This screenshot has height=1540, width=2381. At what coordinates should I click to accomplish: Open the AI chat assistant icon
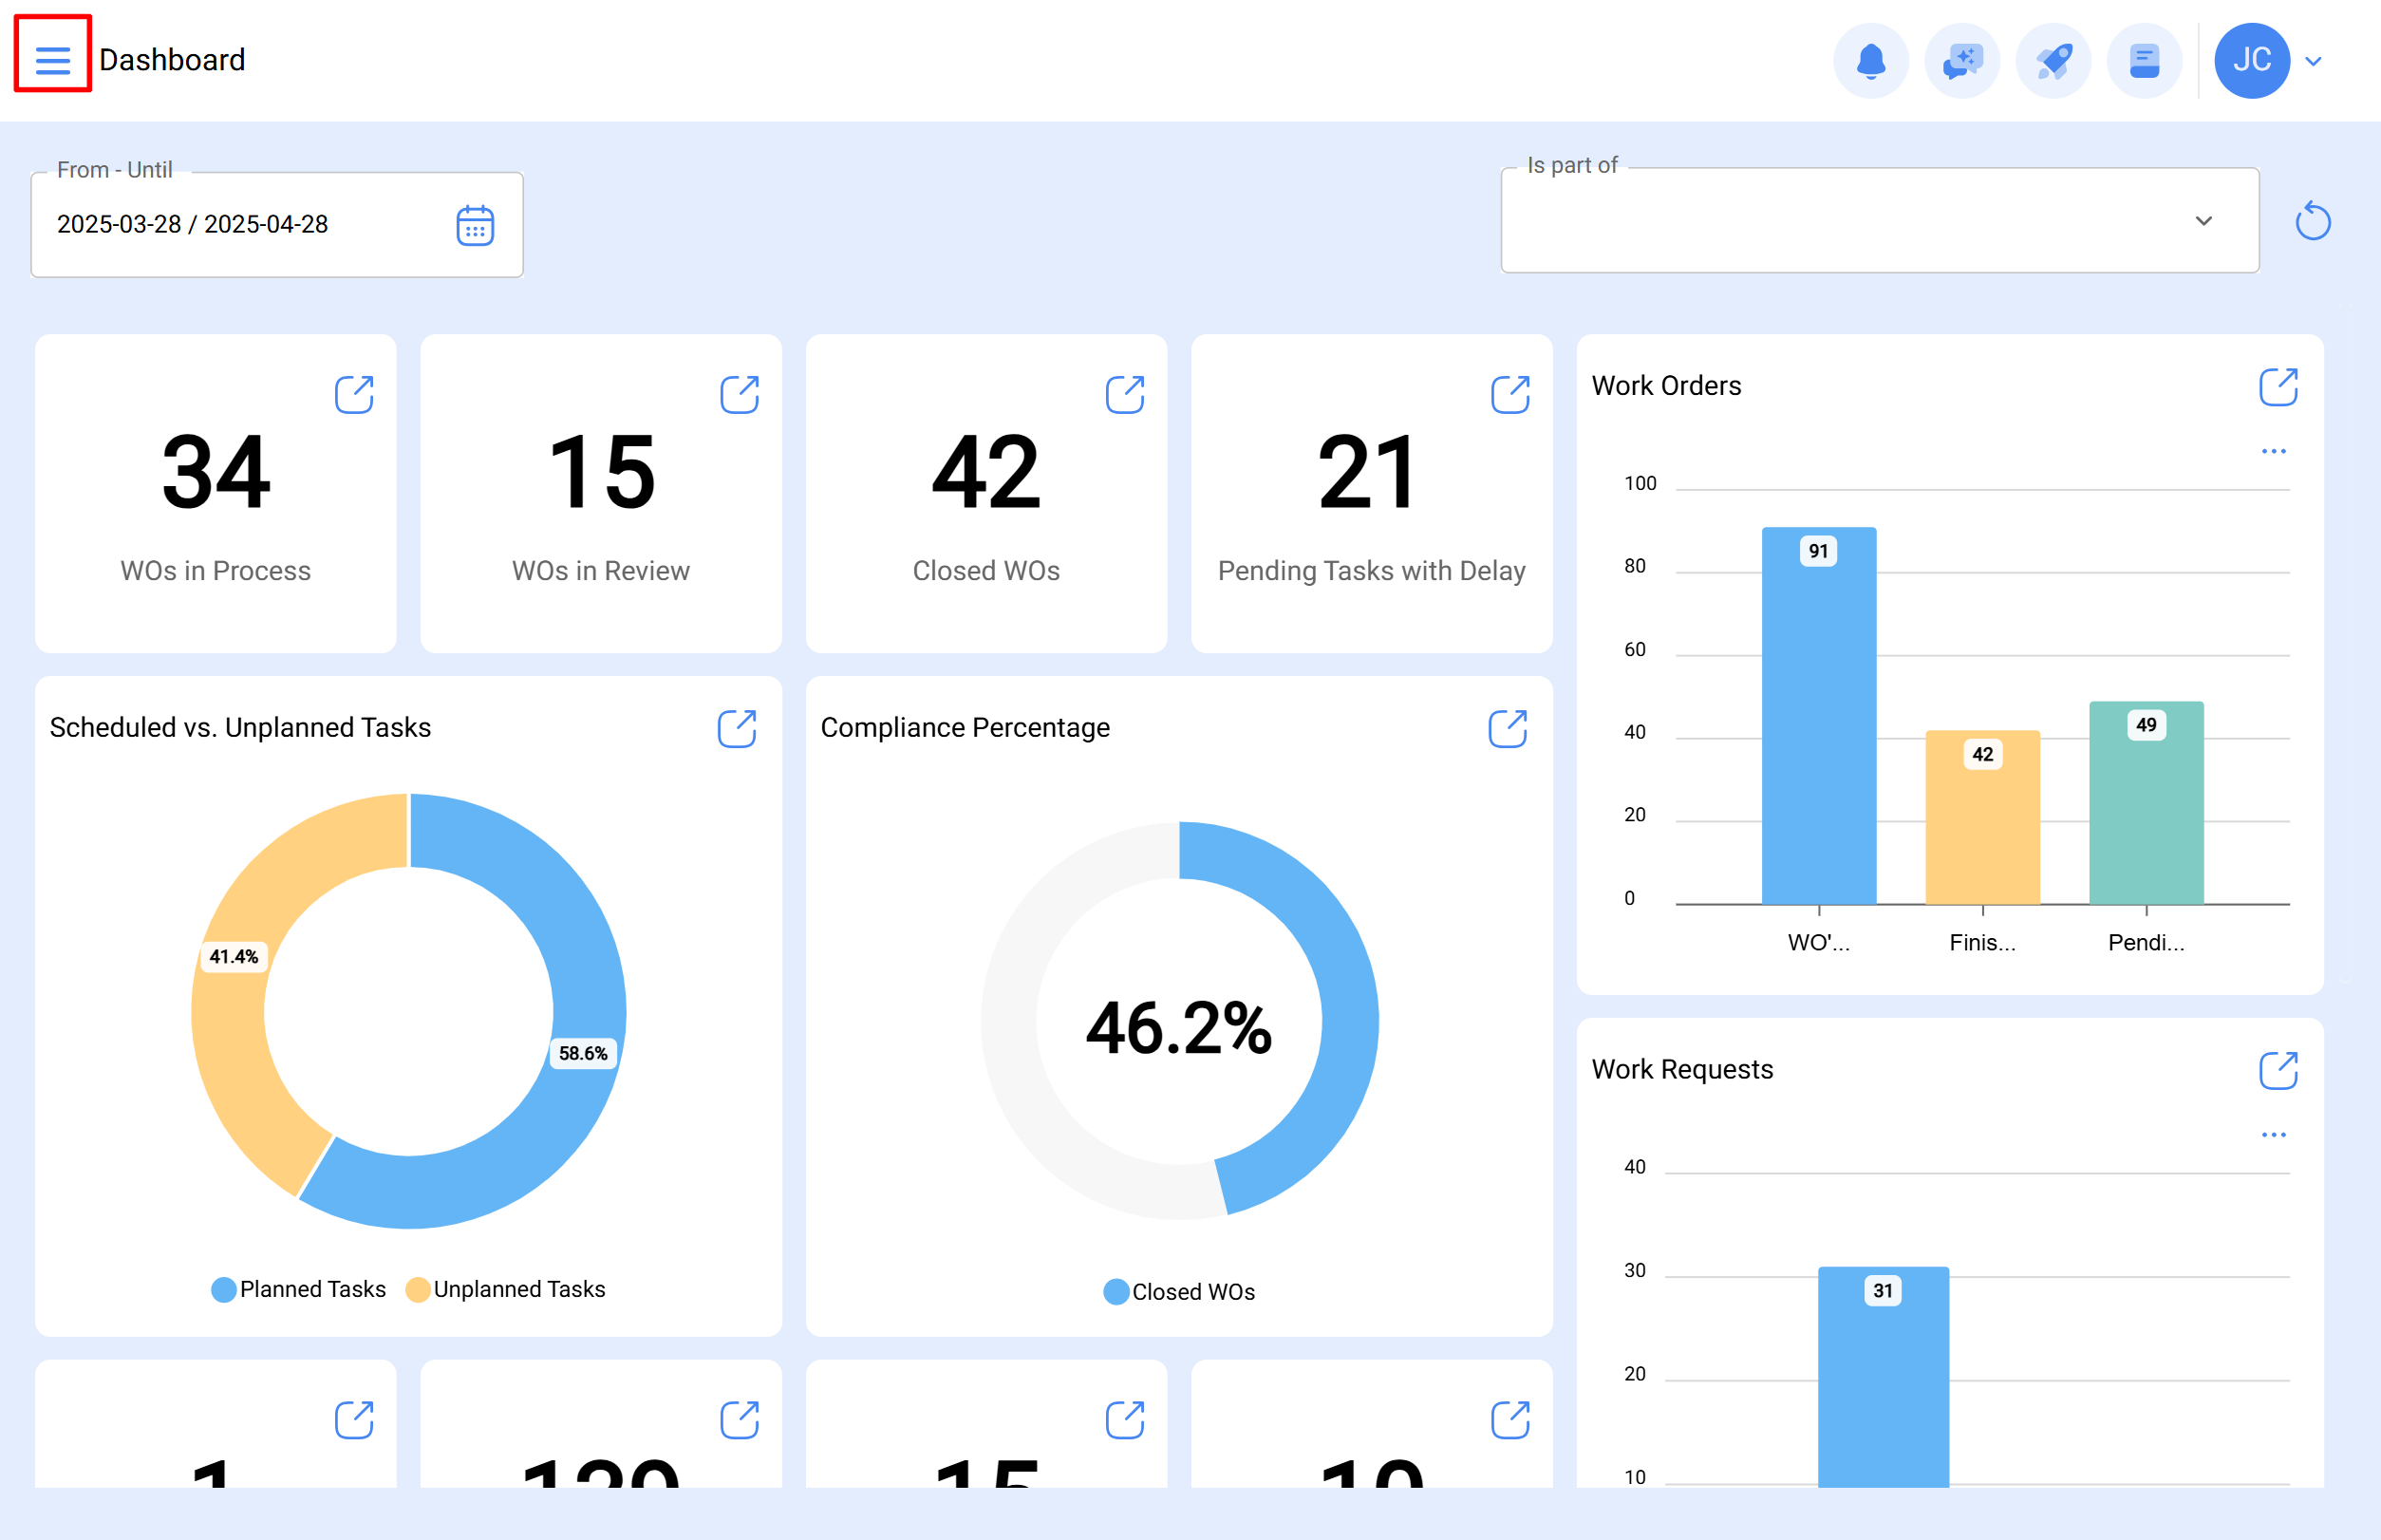(1961, 60)
